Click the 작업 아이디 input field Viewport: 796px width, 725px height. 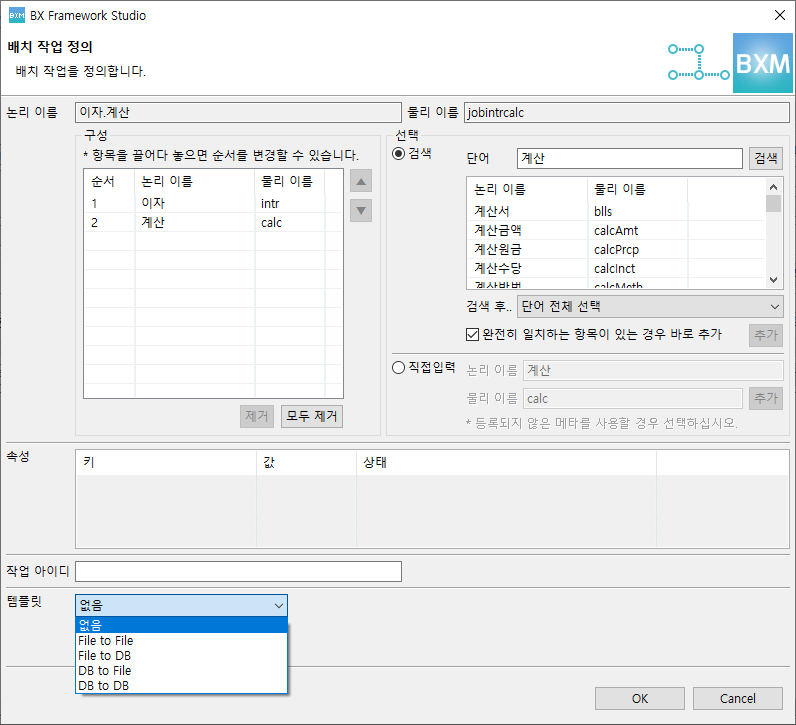[x=238, y=571]
